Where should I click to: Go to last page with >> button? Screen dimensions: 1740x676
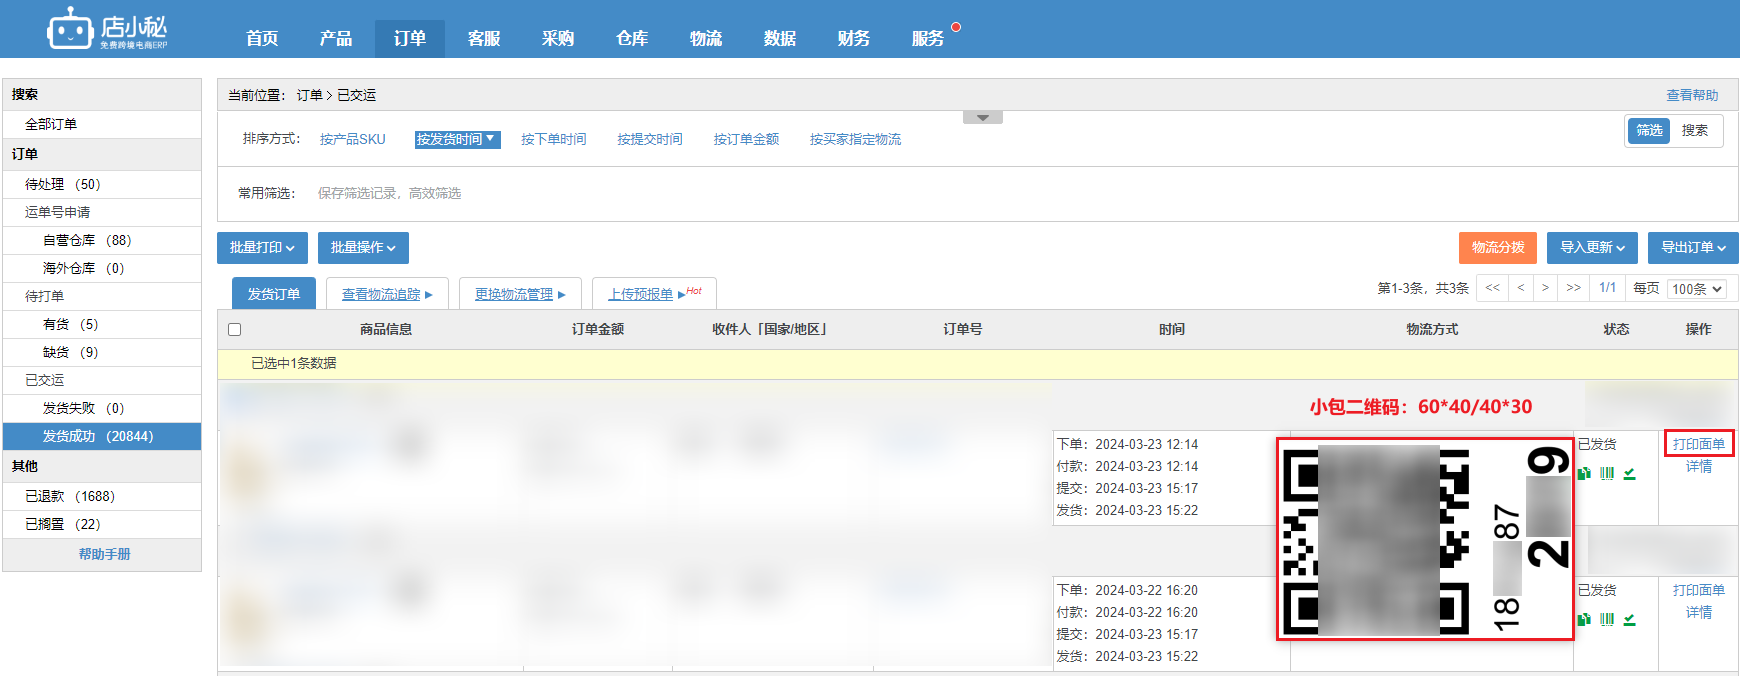[1574, 288]
